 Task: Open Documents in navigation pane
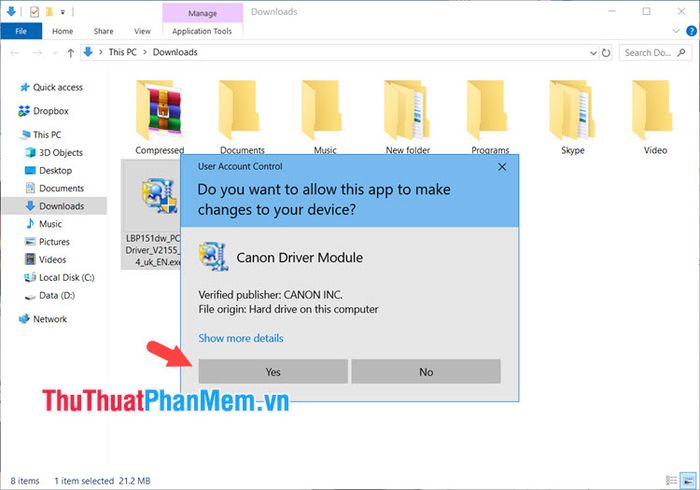pyautogui.click(x=61, y=188)
